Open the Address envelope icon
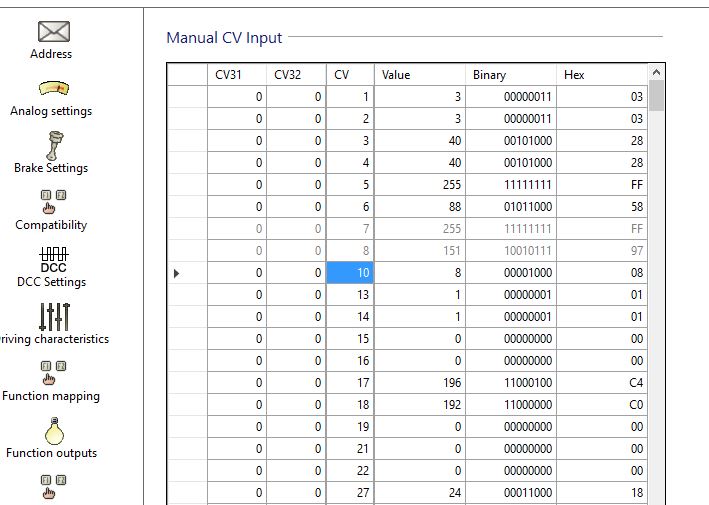The height and width of the screenshot is (505, 709). [51, 33]
